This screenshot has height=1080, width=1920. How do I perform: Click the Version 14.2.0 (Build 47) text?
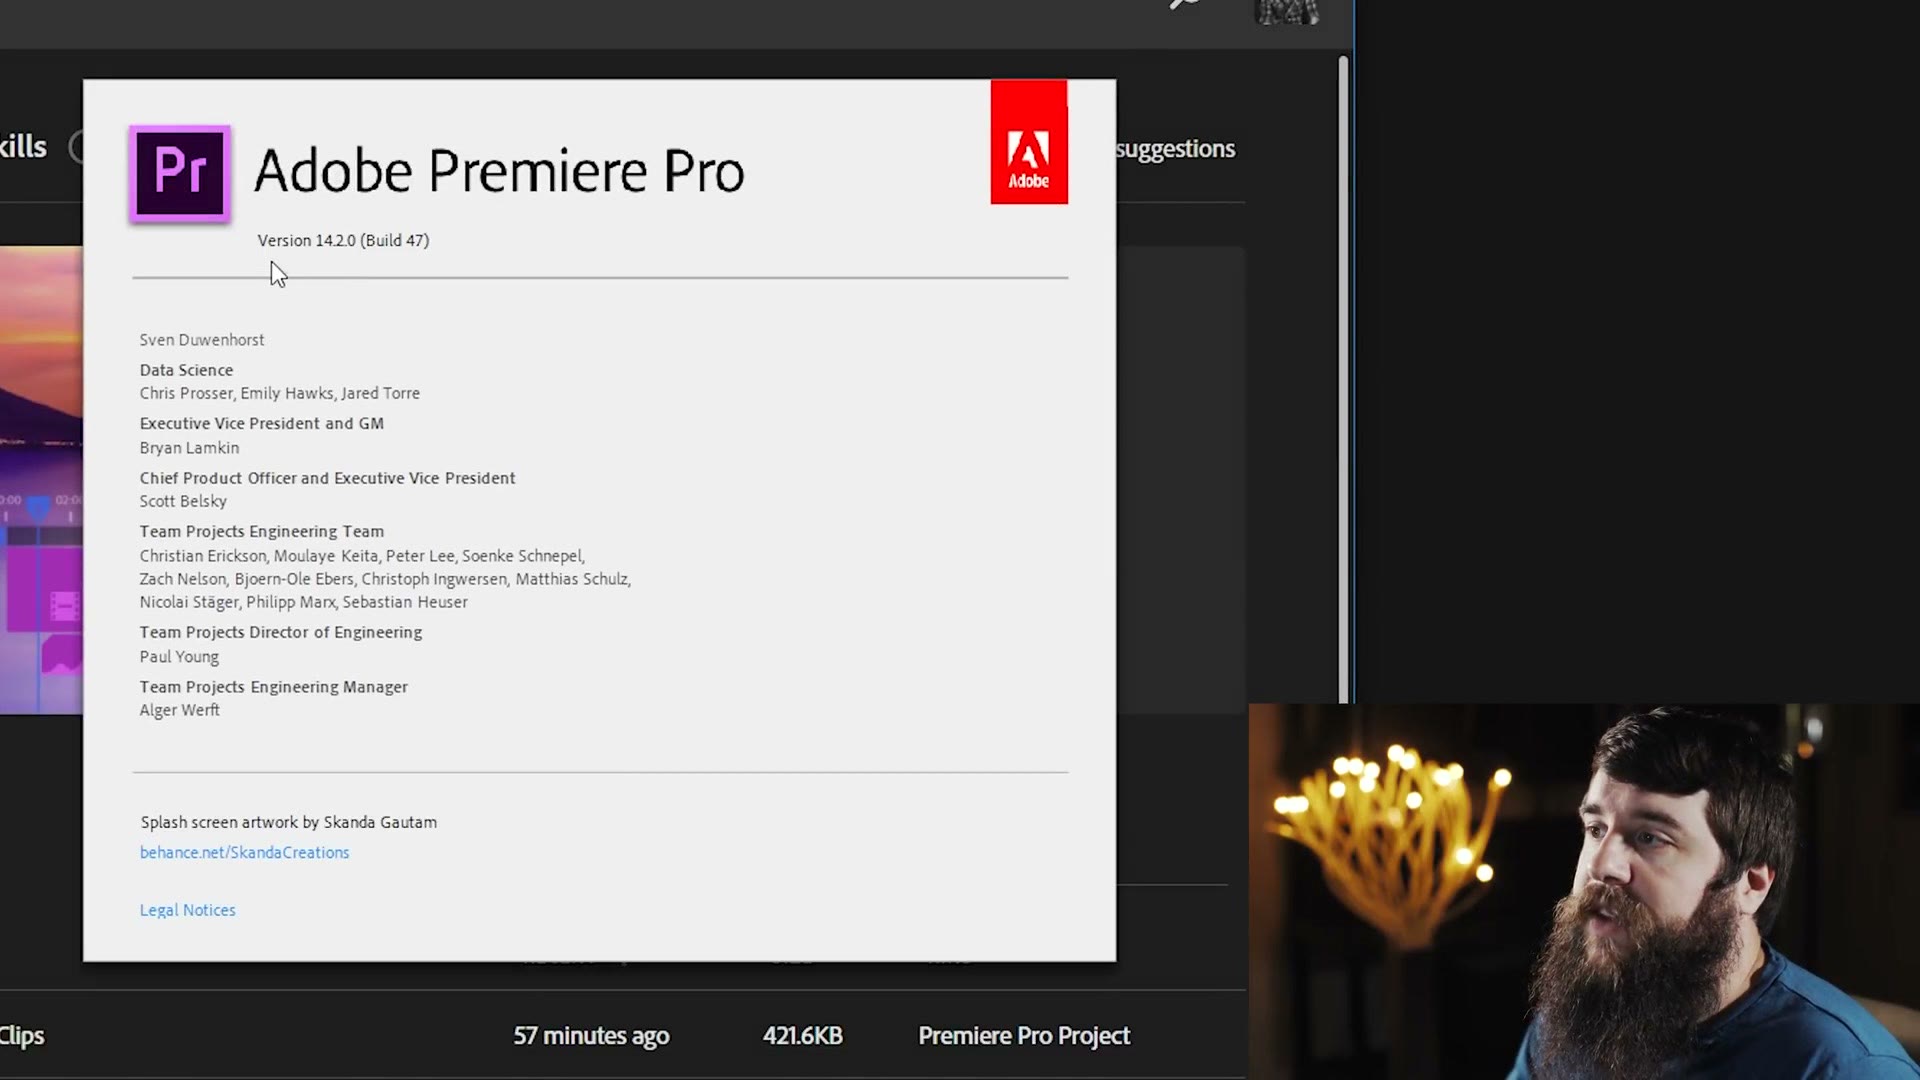point(343,240)
